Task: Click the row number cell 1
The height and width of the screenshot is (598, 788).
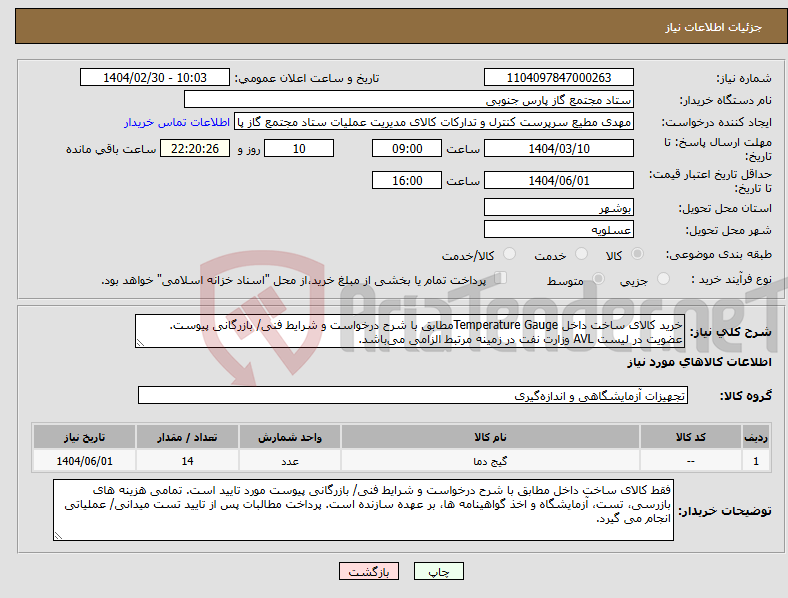Action: click(756, 461)
